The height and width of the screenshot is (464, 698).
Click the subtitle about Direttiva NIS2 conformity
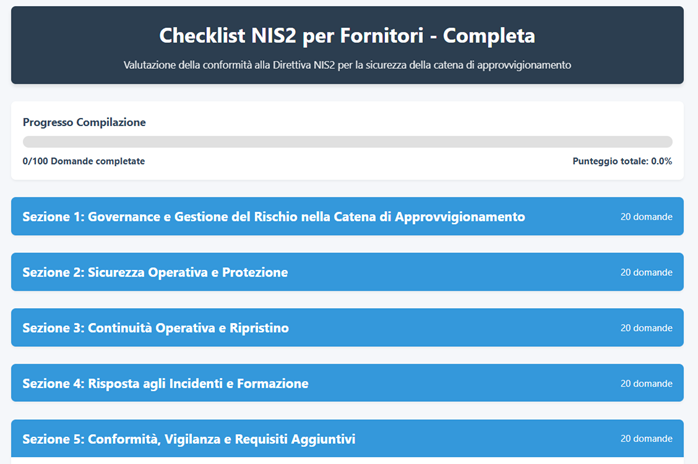tap(347, 65)
